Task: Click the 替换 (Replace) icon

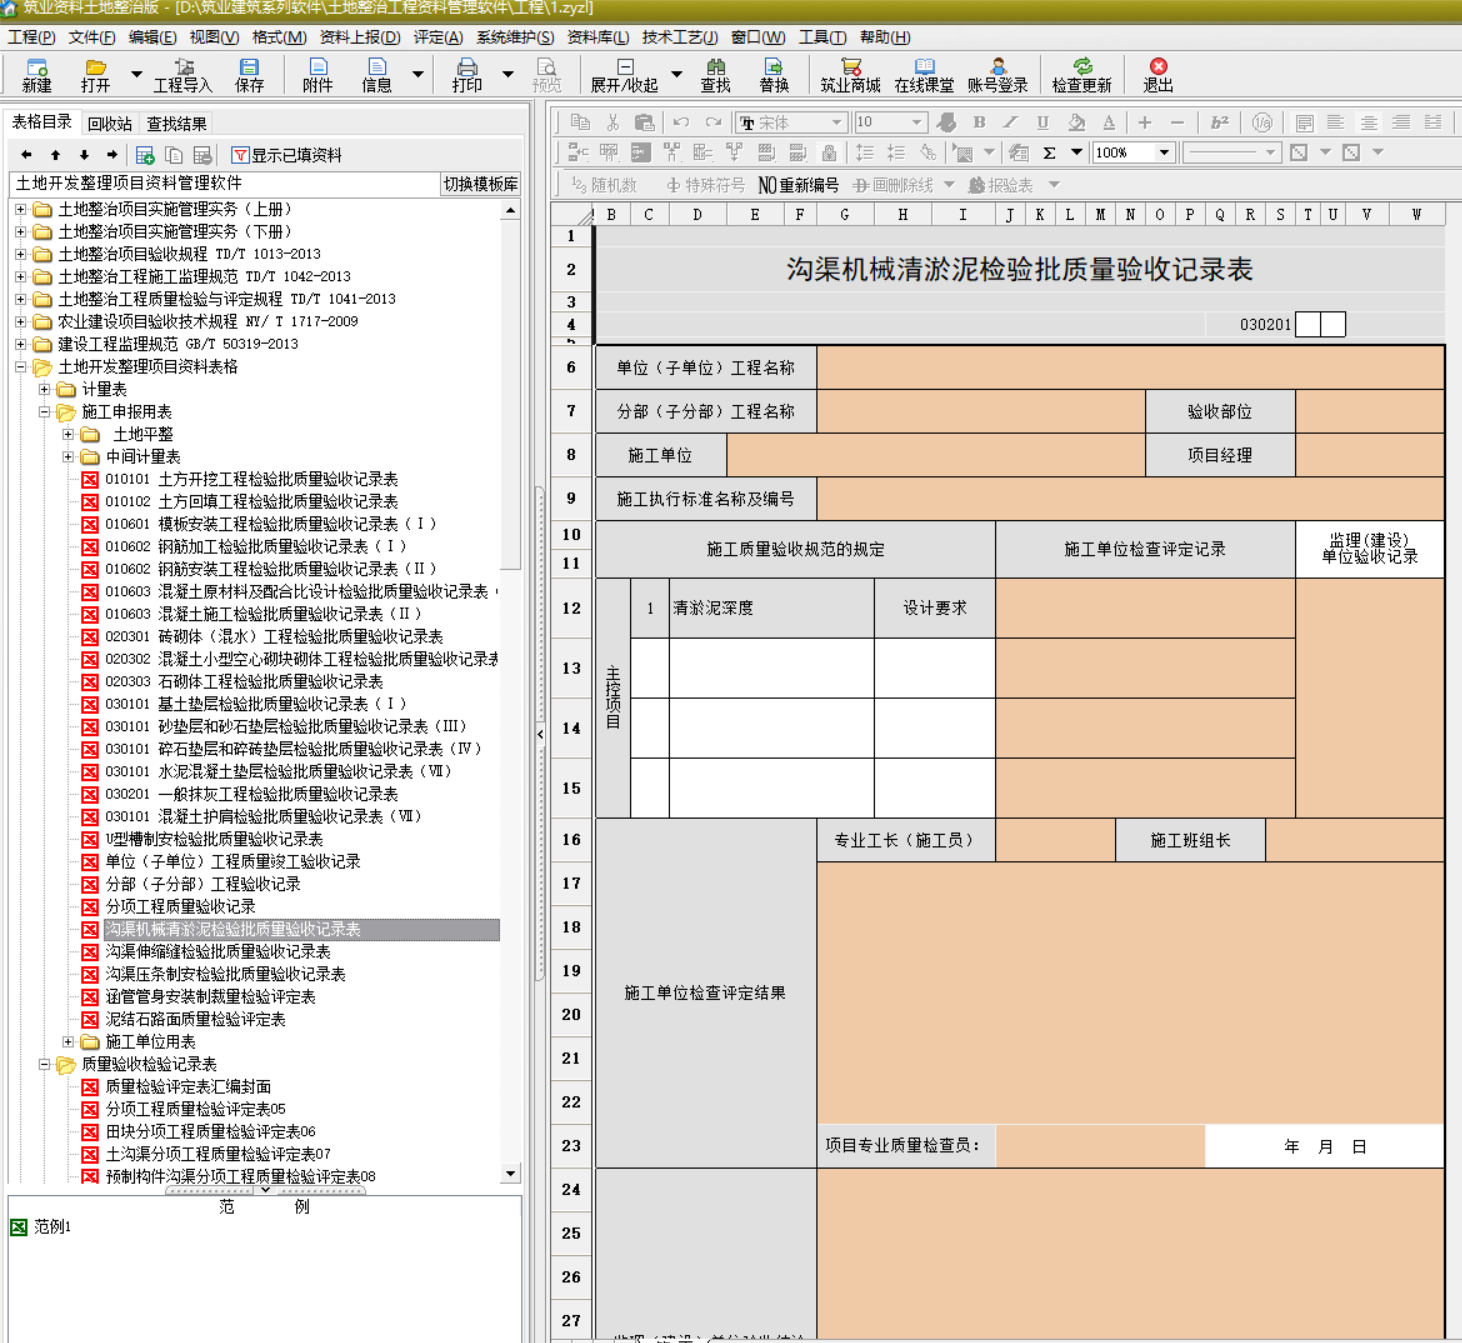Action: pyautogui.click(x=774, y=67)
